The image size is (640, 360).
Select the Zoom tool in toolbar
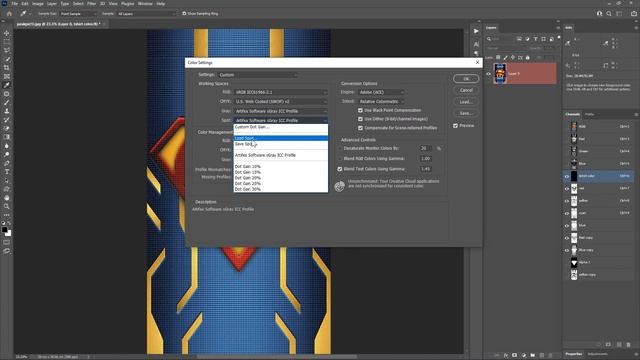pos(7,207)
